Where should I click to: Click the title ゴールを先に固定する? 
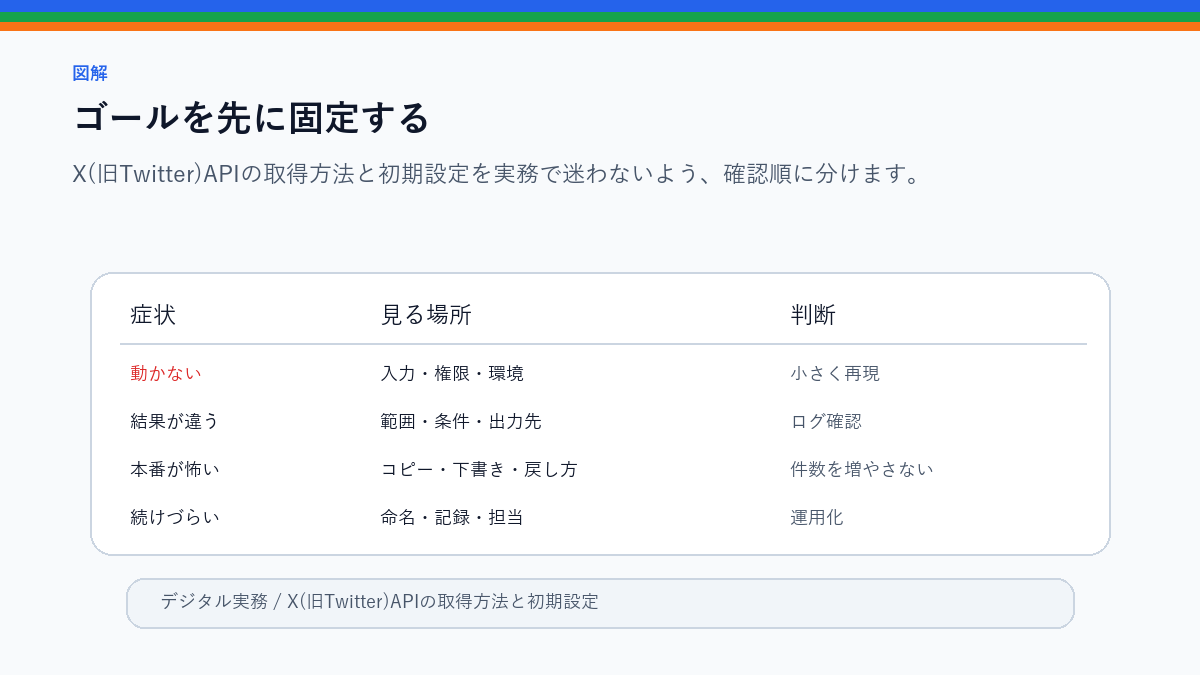[251, 118]
